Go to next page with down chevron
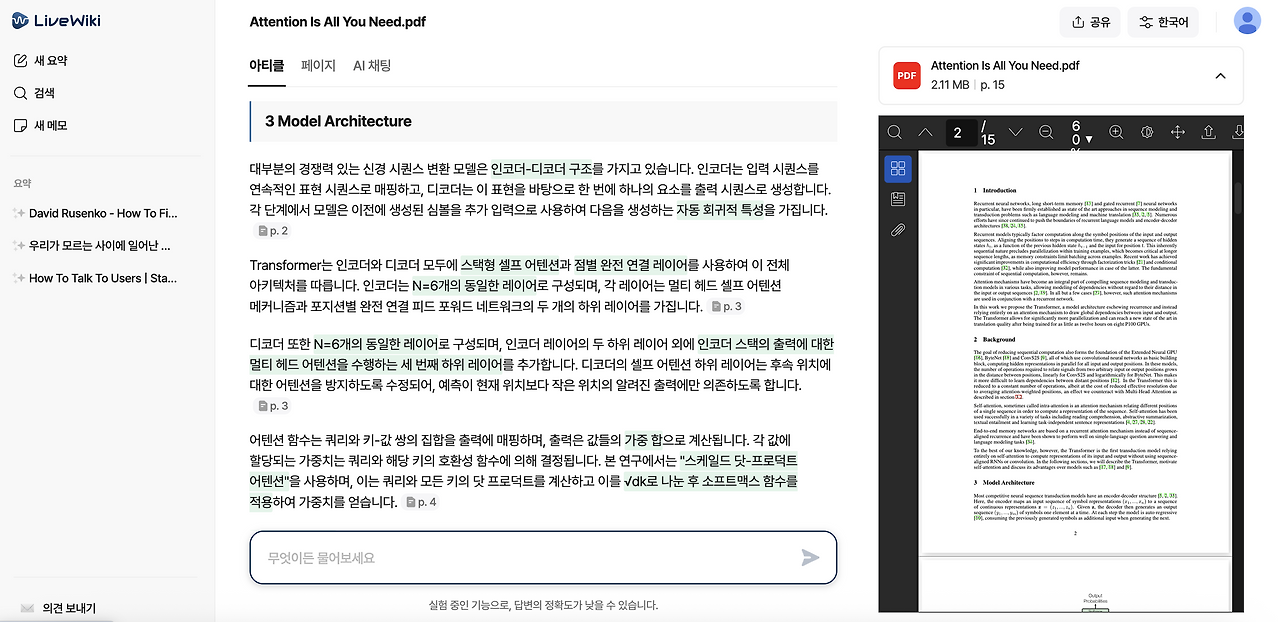 (x=1015, y=131)
